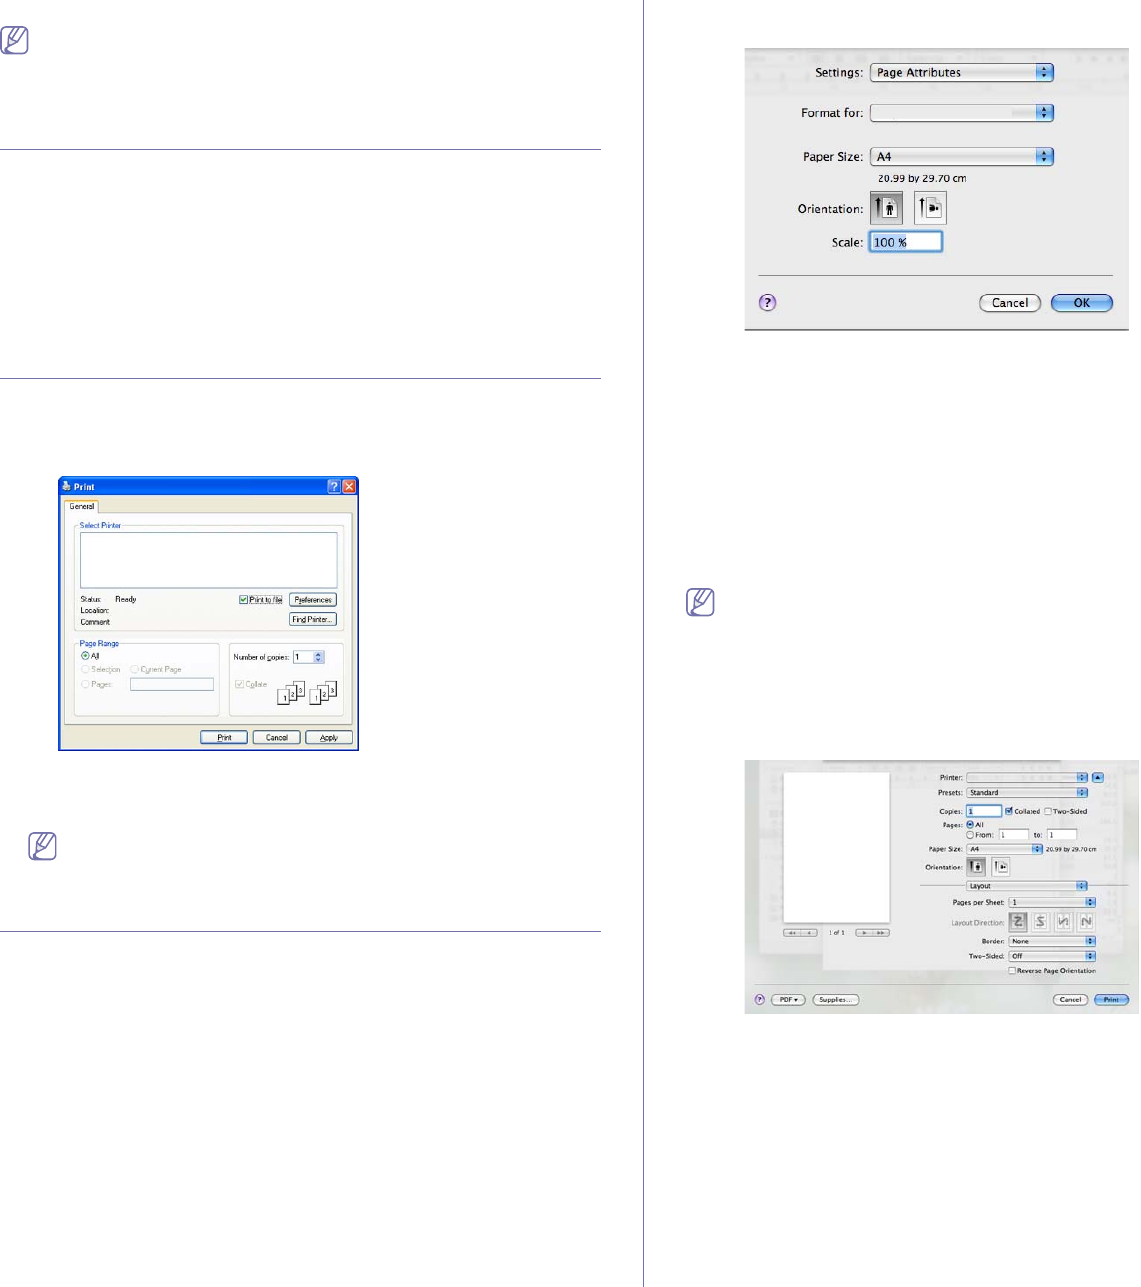
Task: Select the Pages radio under Page Range
Action: coord(85,684)
